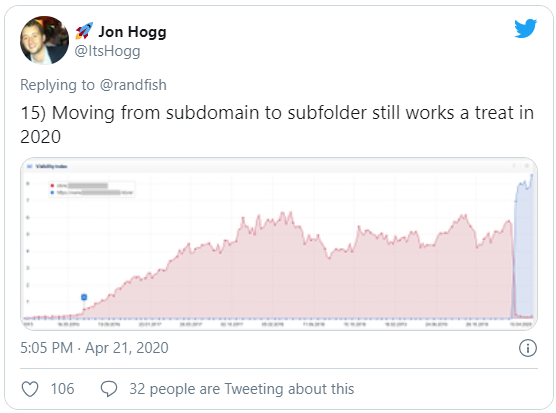
Task: Open the embedded visibility chart image
Action: point(279,244)
